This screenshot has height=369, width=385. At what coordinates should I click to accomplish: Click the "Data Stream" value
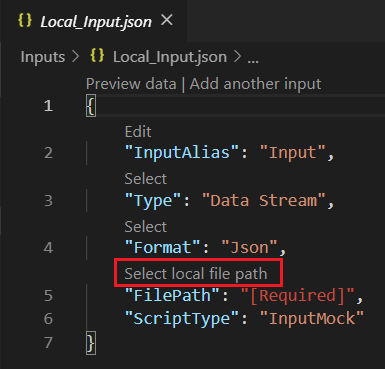tap(264, 201)
